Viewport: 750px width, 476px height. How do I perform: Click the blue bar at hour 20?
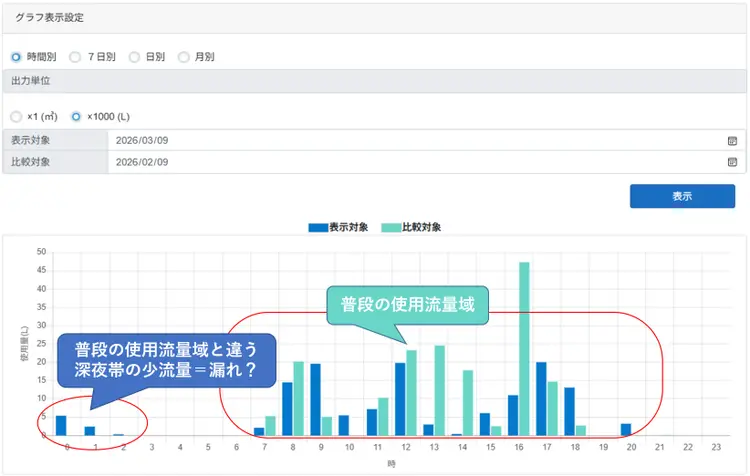(626, 430)
